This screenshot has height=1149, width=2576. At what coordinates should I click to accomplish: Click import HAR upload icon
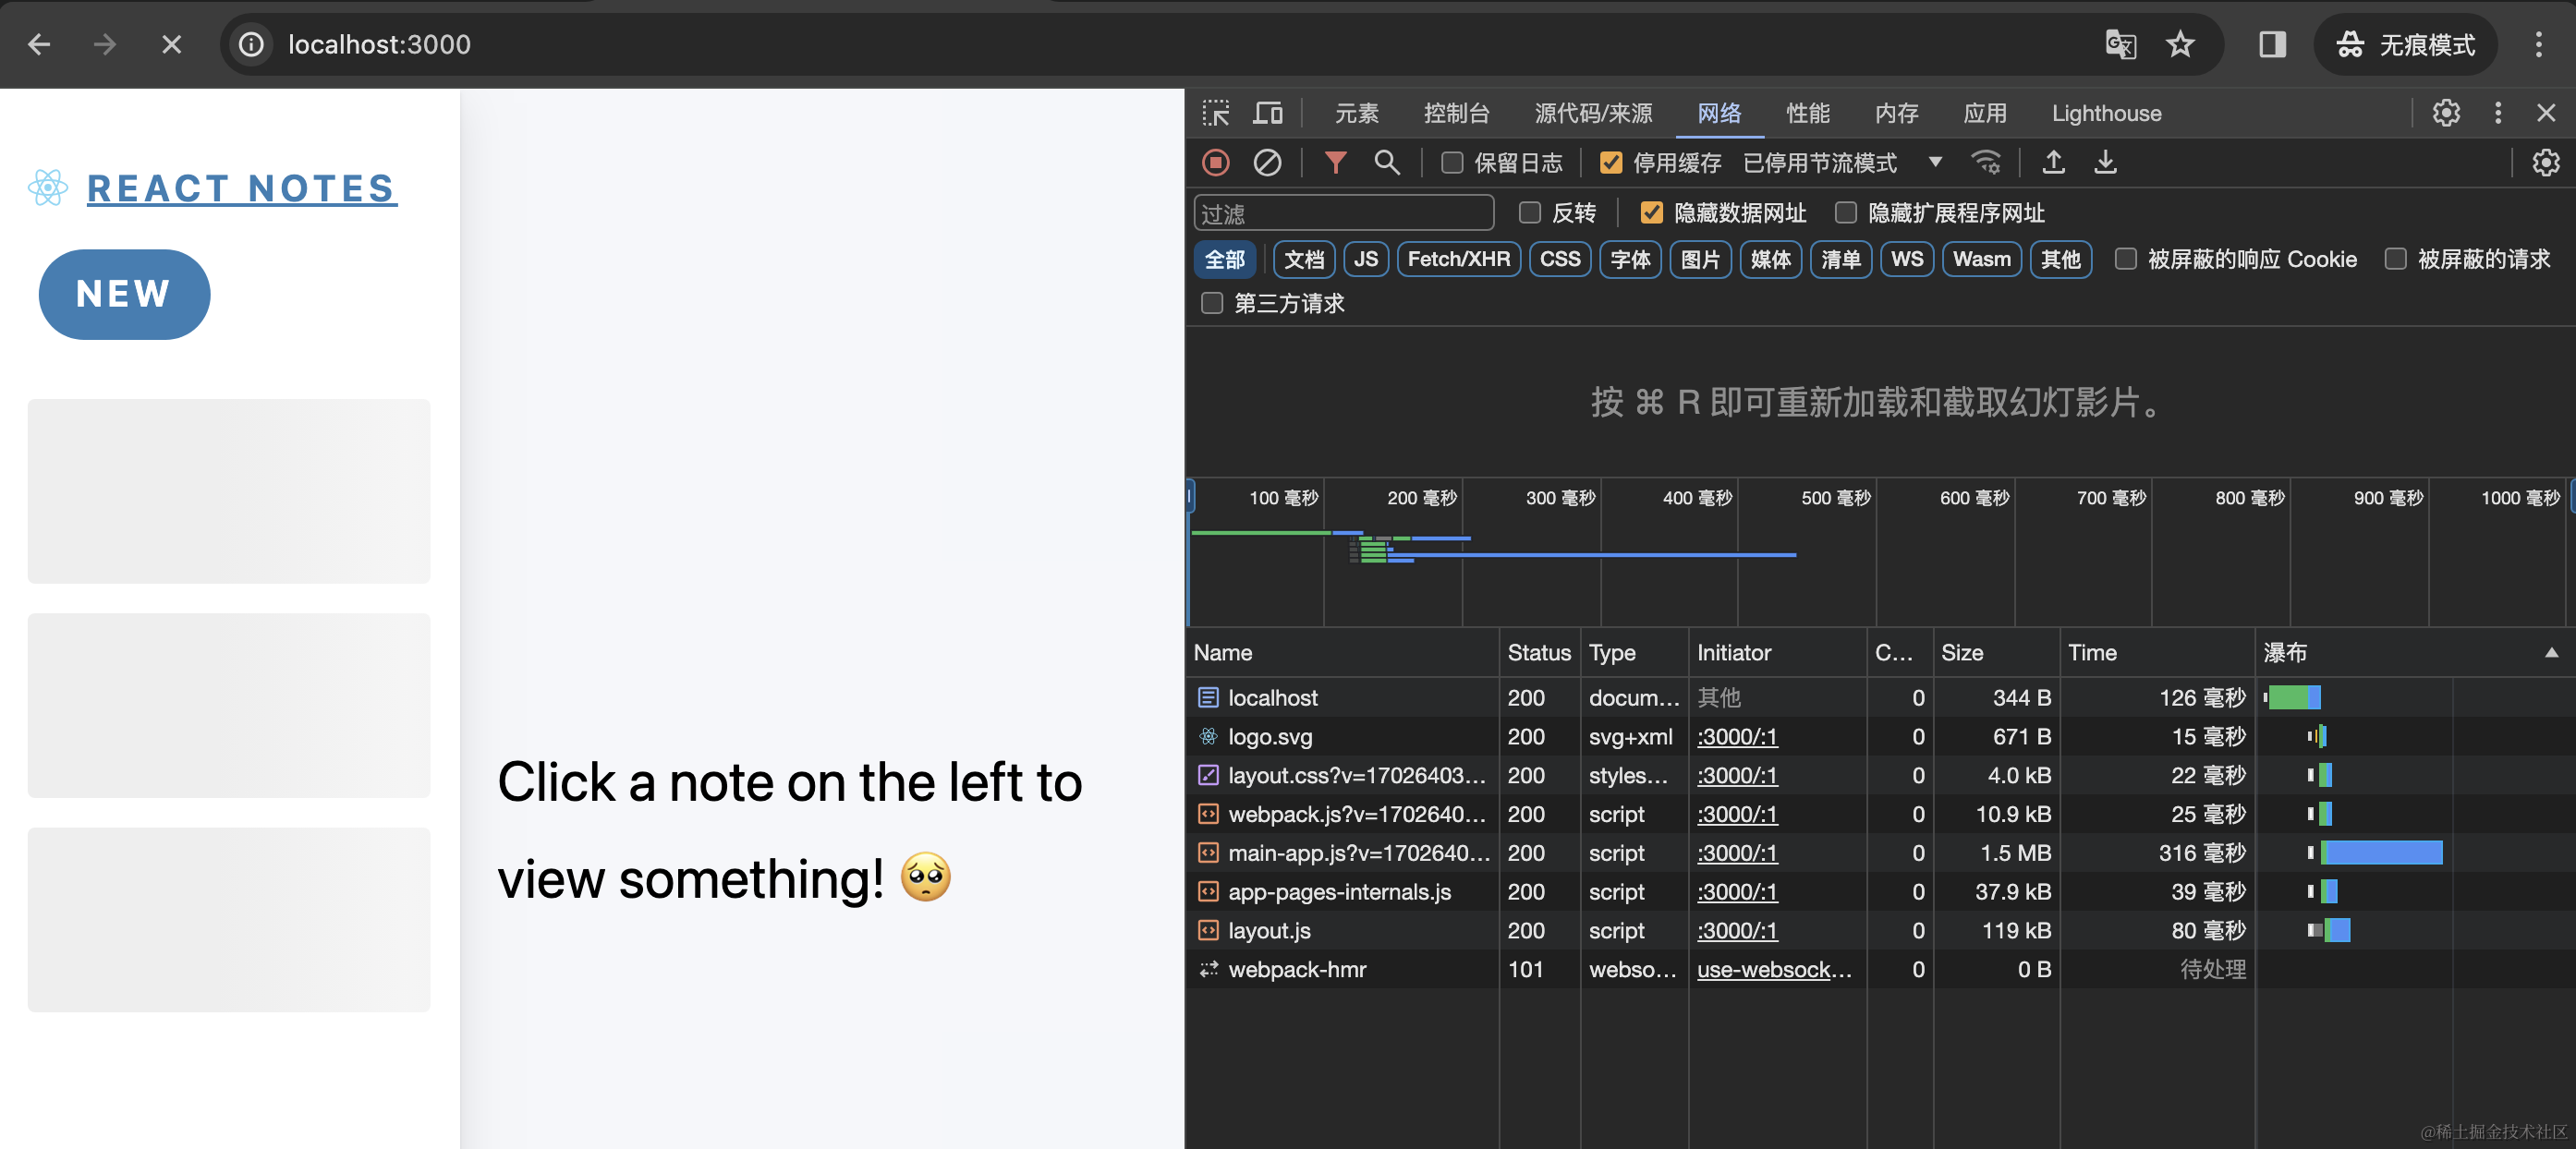[2053, 162]
